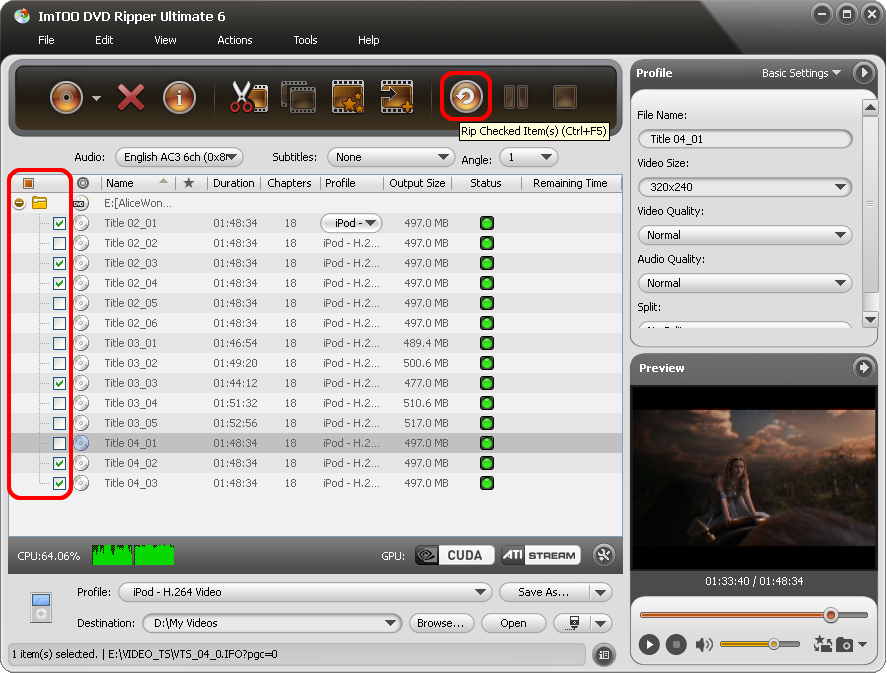The width and height of the screenshot is (887, 673).
Task: Uncheck the Title 02_03 checkbox
Action: pyautogui.click(x=59, y=263)
